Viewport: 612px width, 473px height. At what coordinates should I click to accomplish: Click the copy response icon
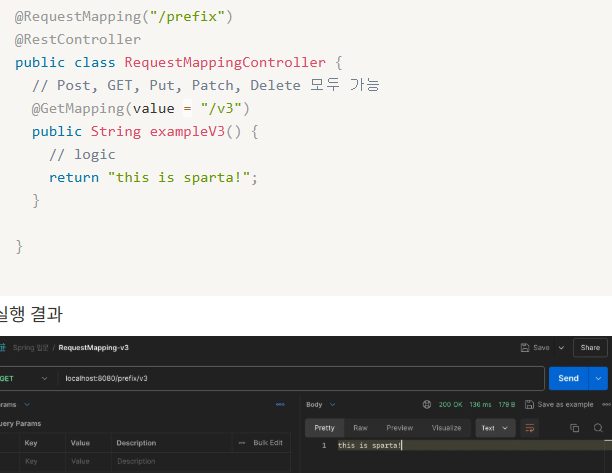[x=575, y=428]
